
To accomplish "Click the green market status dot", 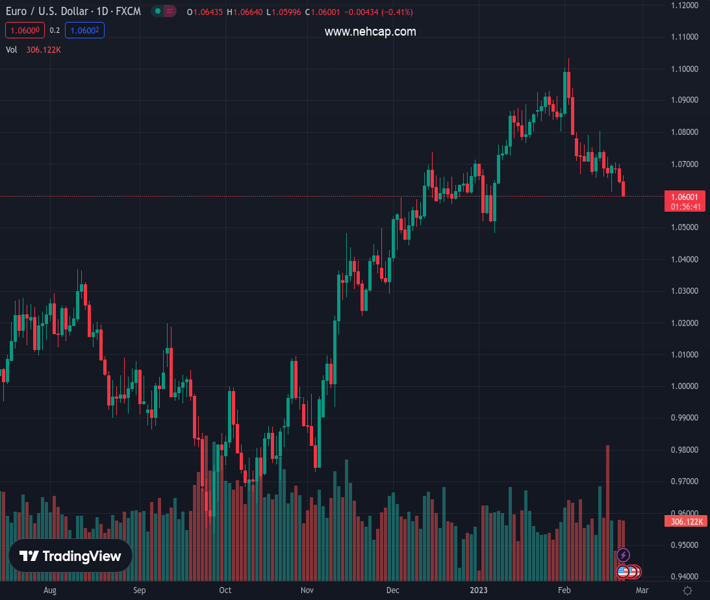I will click(x=158, y=11).
